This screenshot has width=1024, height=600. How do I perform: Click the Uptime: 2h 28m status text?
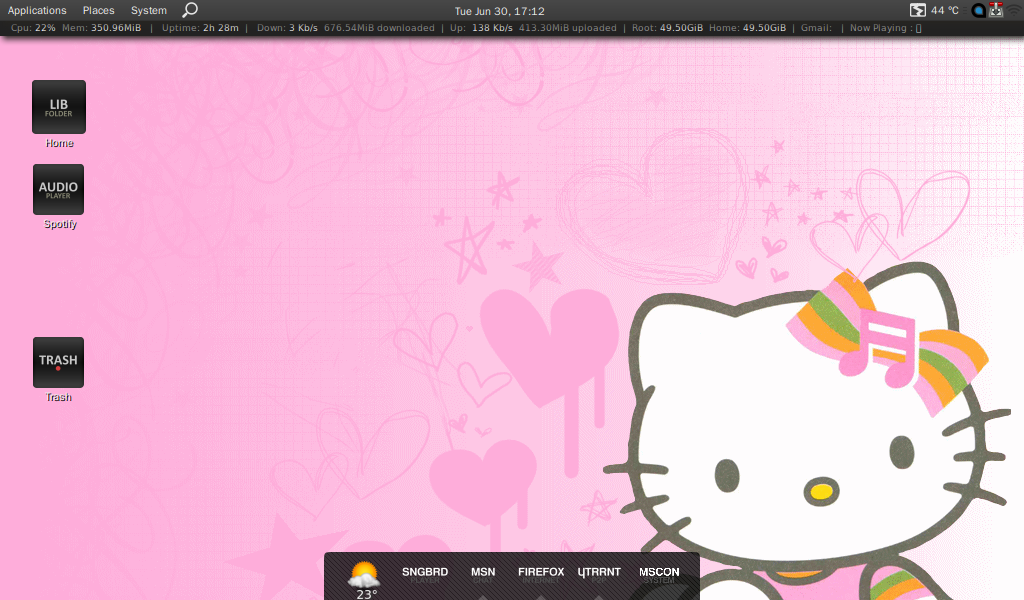coord(200,28)
